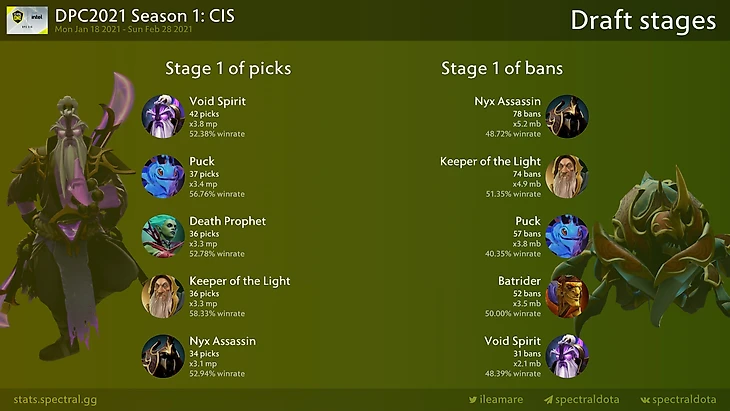Viewport: 730px width, 411px height.
Task: Click Keeper of the Light picks portrait
Action: [x=163, y=296]
